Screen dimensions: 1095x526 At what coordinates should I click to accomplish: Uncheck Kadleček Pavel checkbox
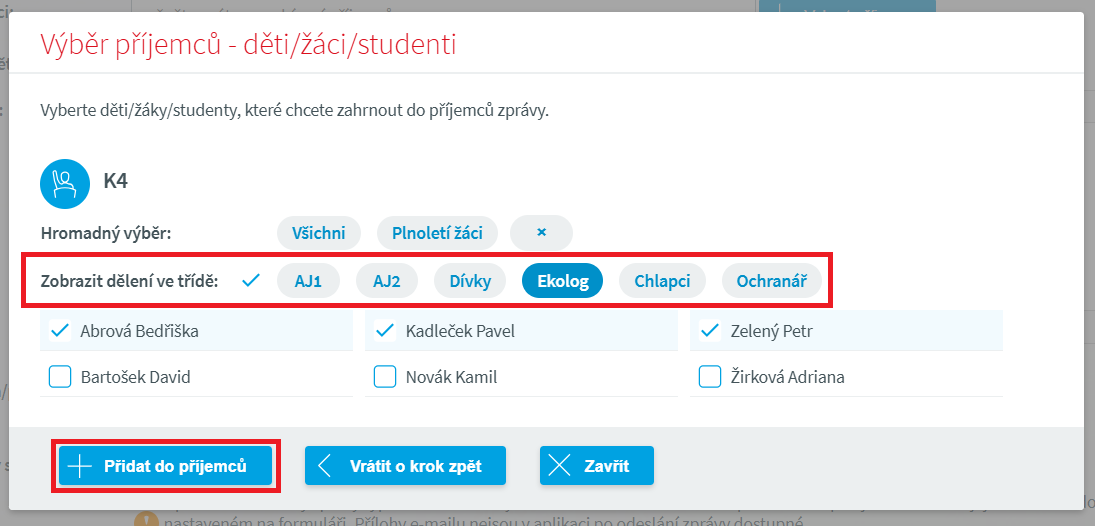(384, 330)
